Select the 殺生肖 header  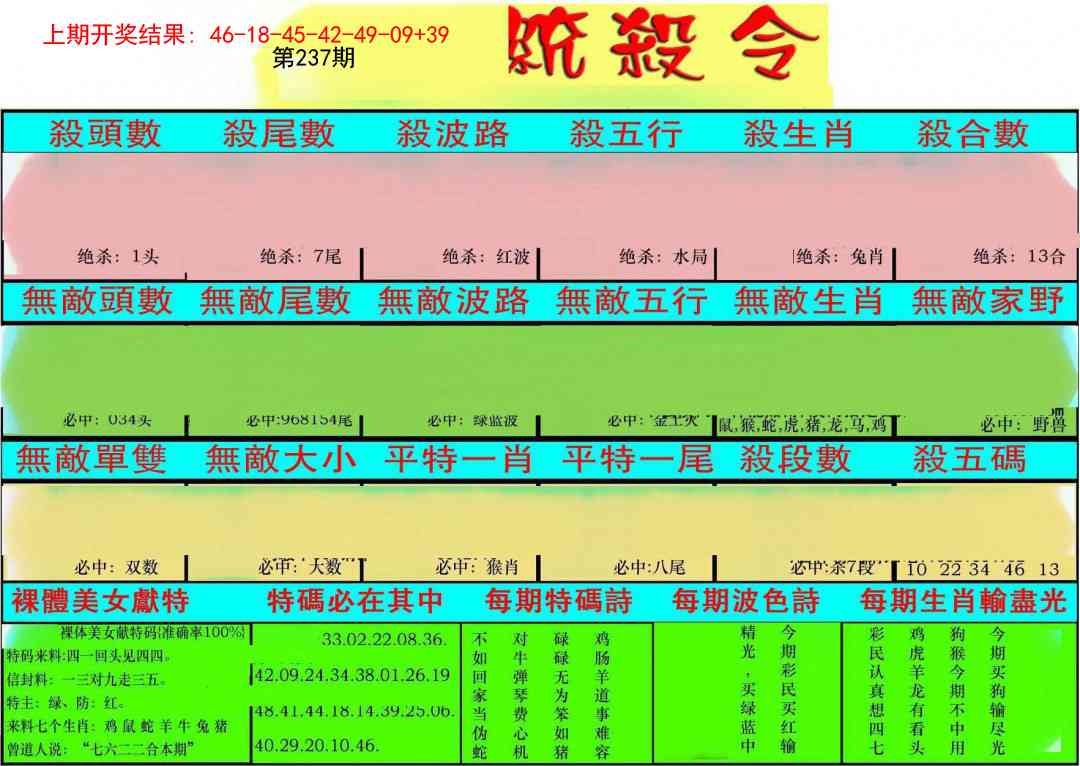click(x=798, y=134)
